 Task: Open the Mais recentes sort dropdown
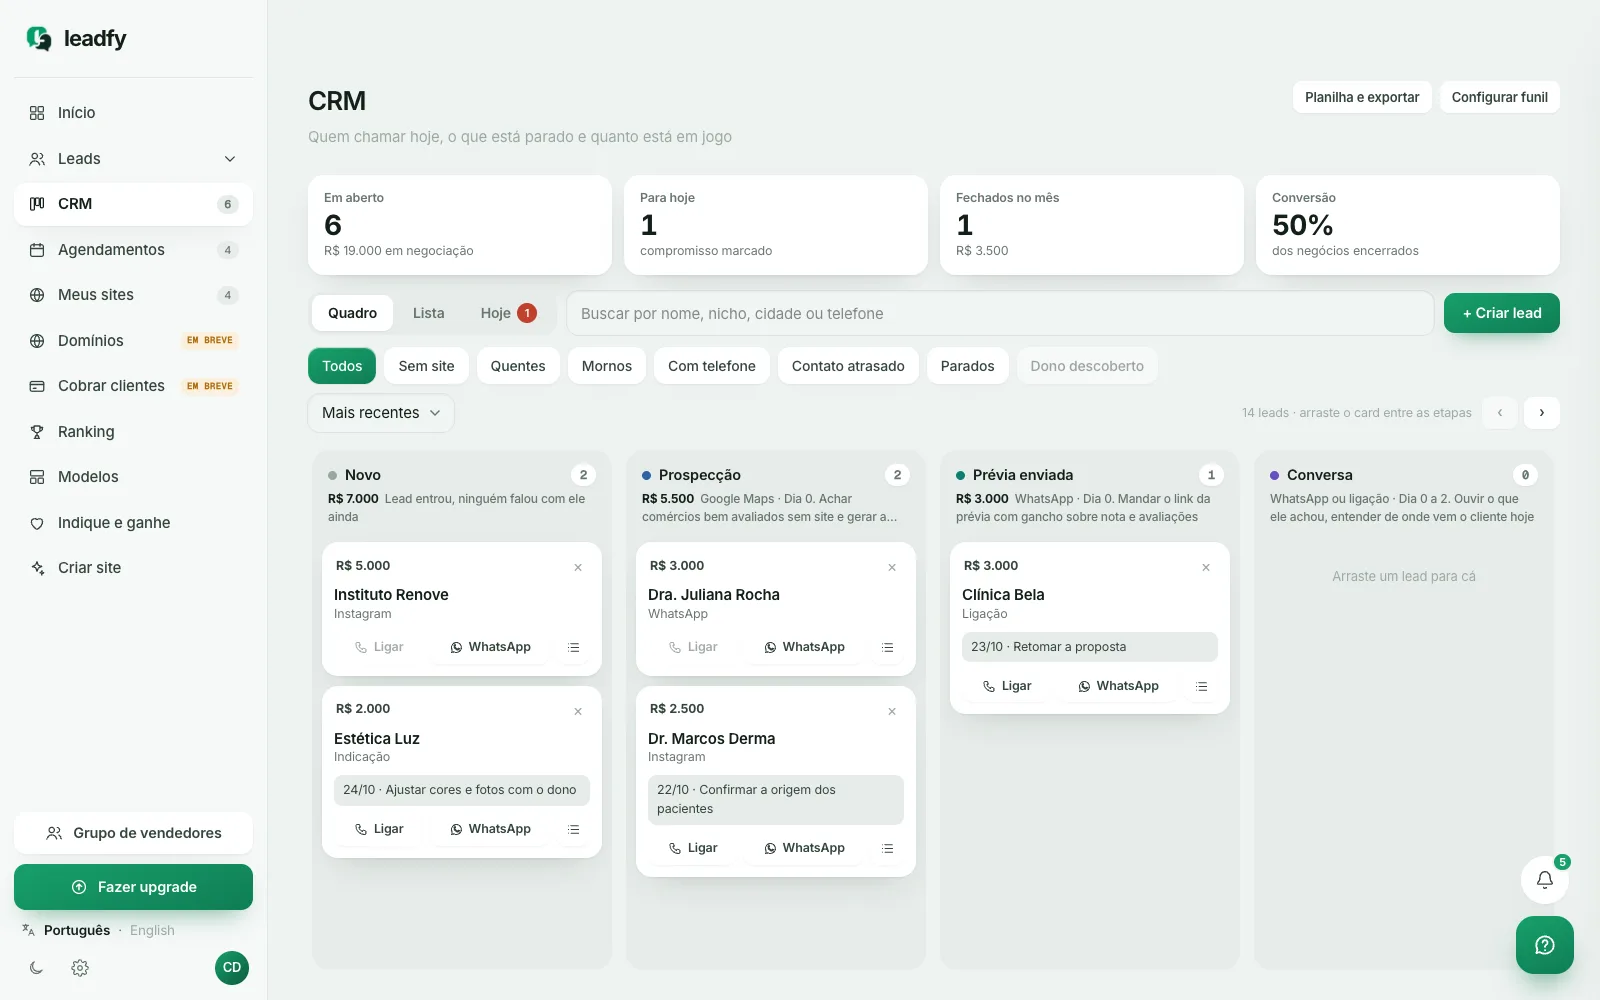(x=381, y=413)
